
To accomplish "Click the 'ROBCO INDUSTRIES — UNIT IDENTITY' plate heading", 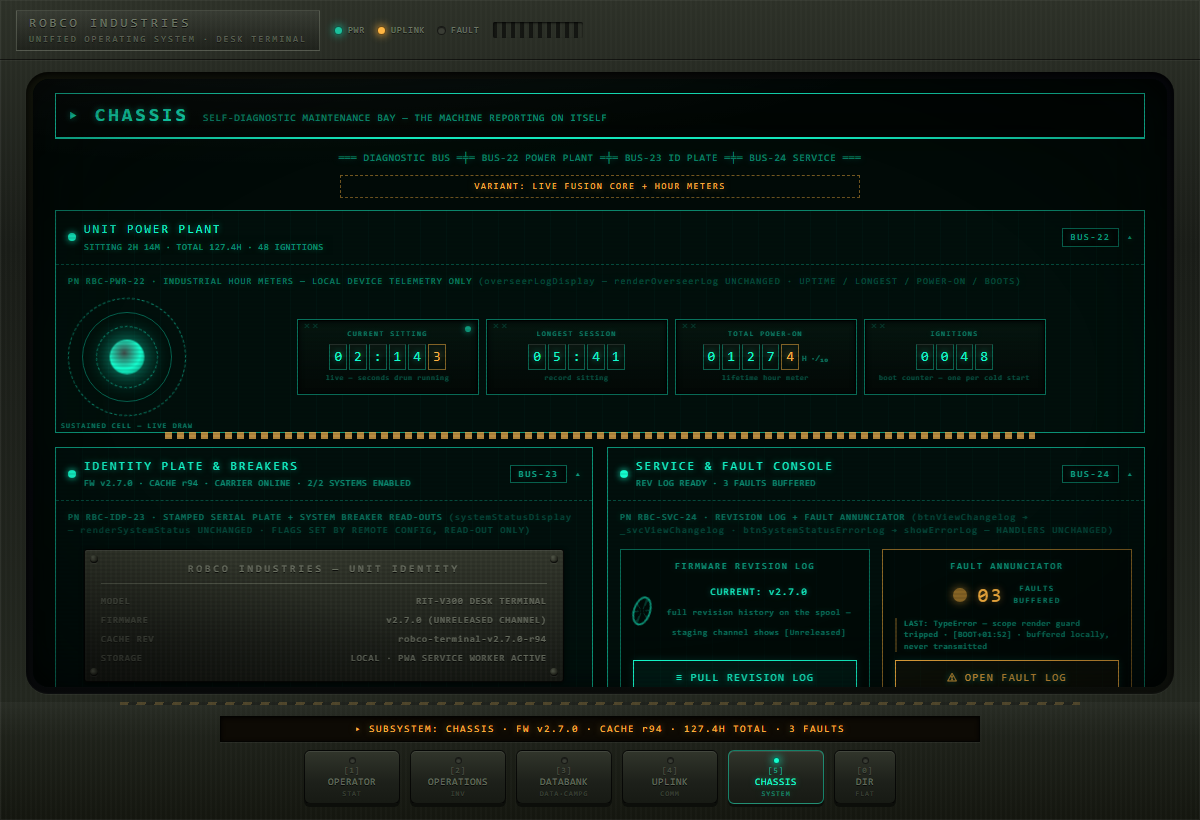I will coord(324,569).
